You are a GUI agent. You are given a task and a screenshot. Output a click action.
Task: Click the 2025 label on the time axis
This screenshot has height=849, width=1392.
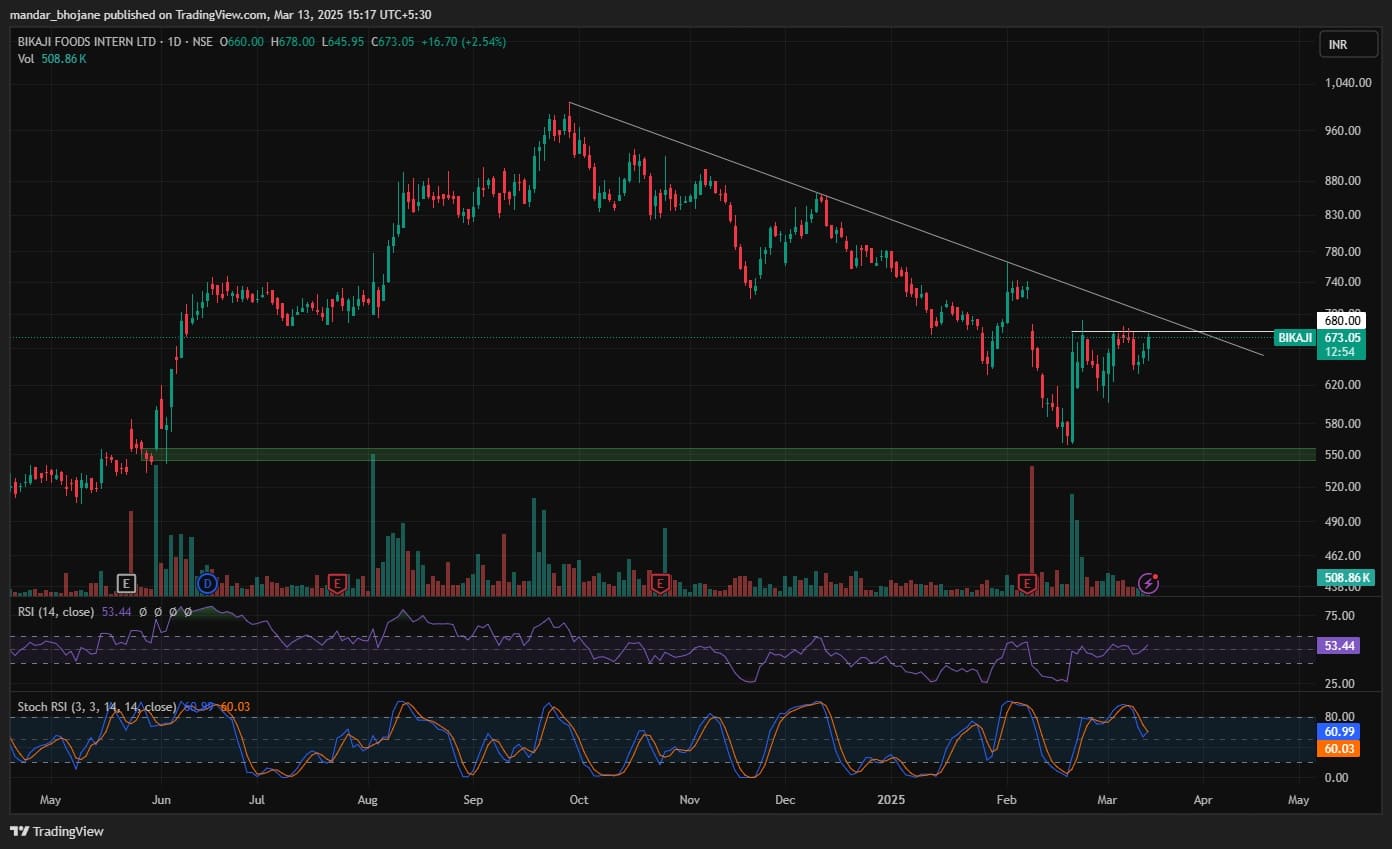coord(890,800)
